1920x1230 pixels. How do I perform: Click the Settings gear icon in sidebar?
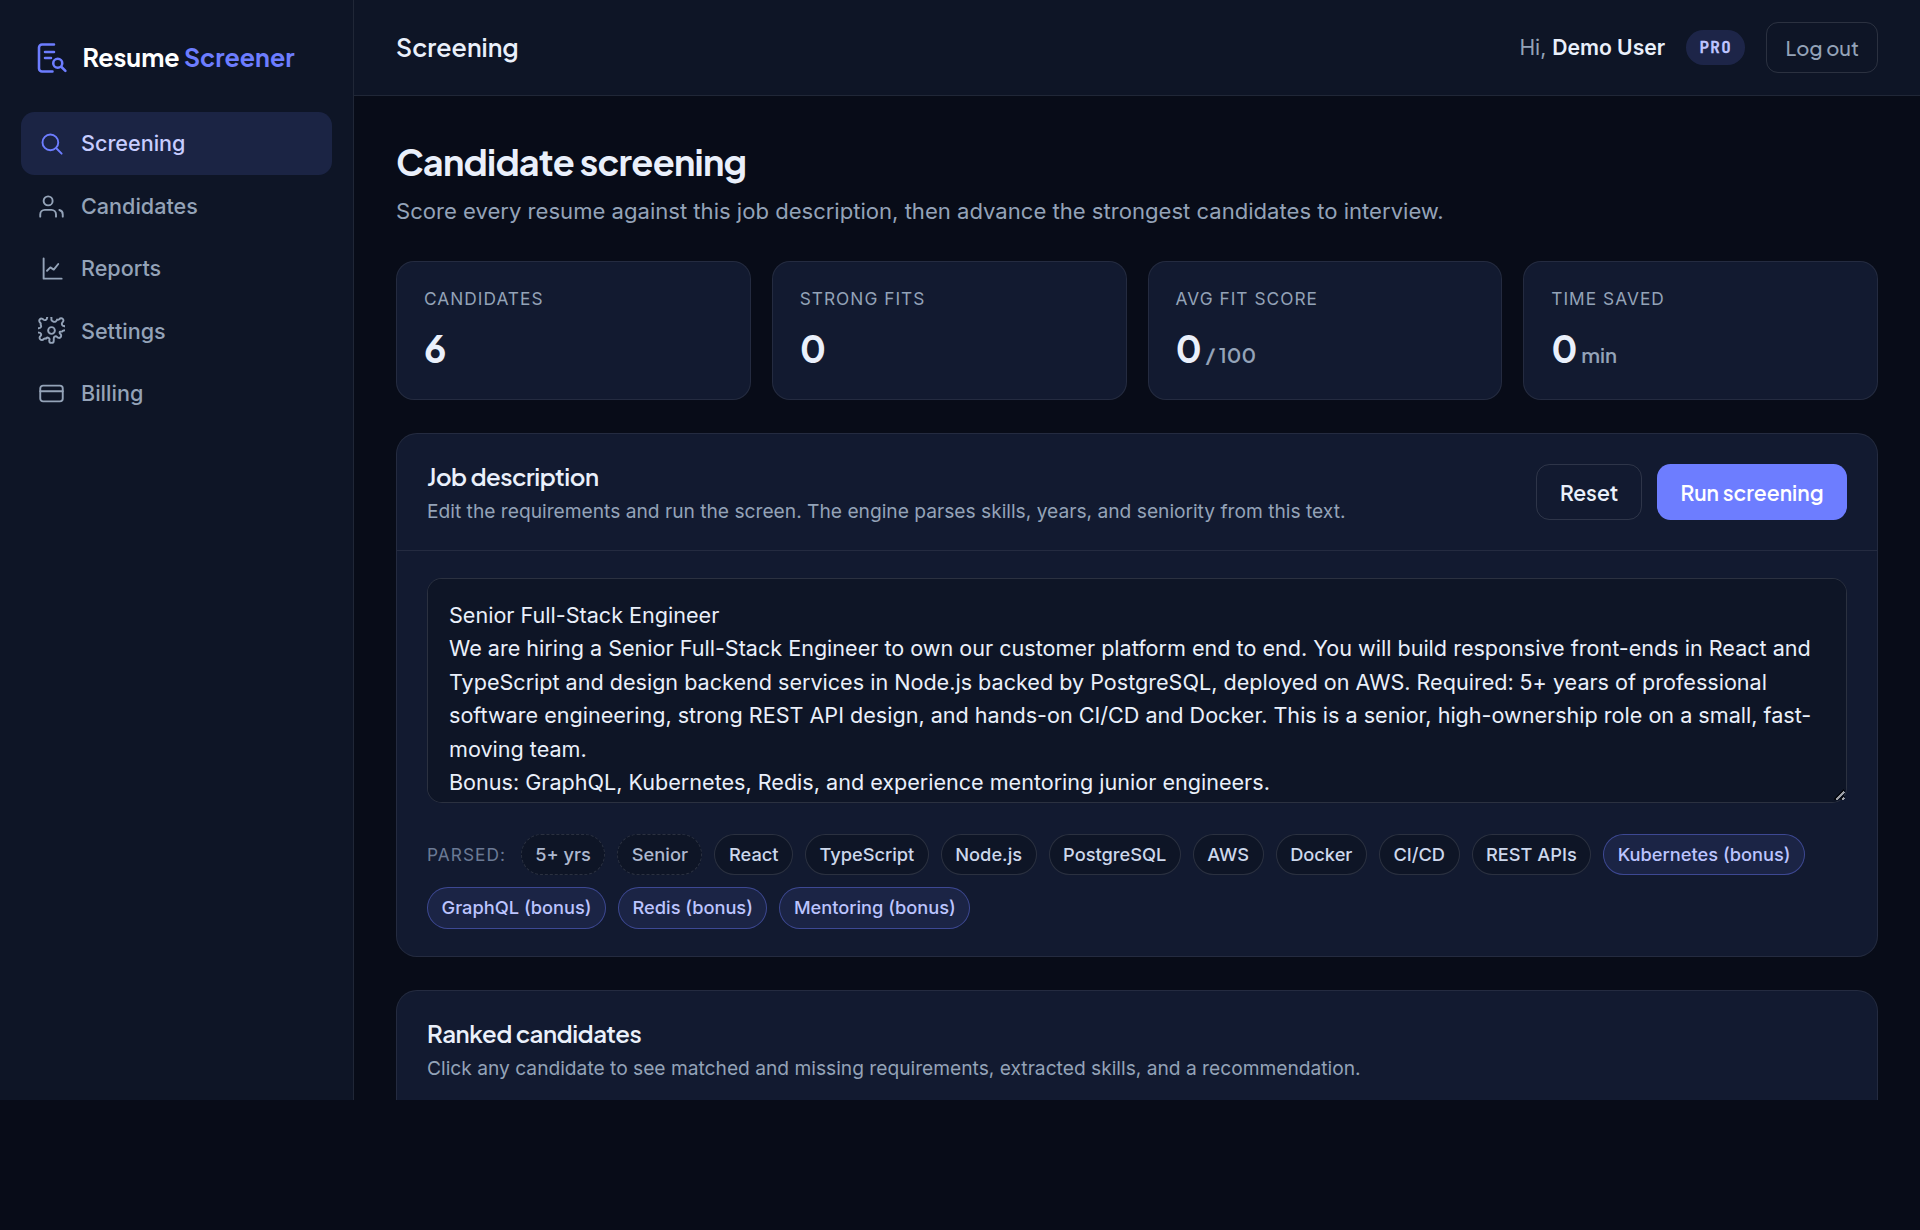coord(51,331)
